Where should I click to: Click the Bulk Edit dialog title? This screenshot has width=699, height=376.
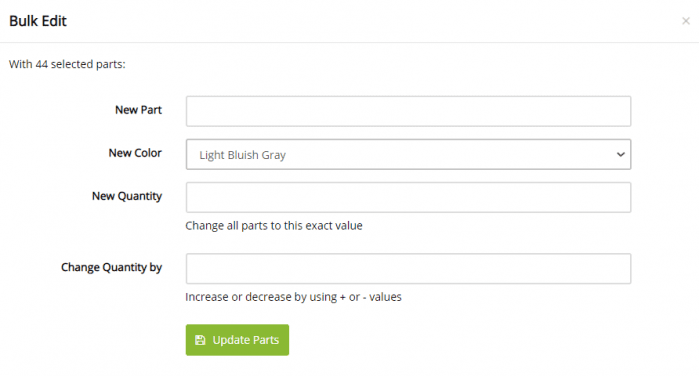pyautogui.click(x=38, y=21)
